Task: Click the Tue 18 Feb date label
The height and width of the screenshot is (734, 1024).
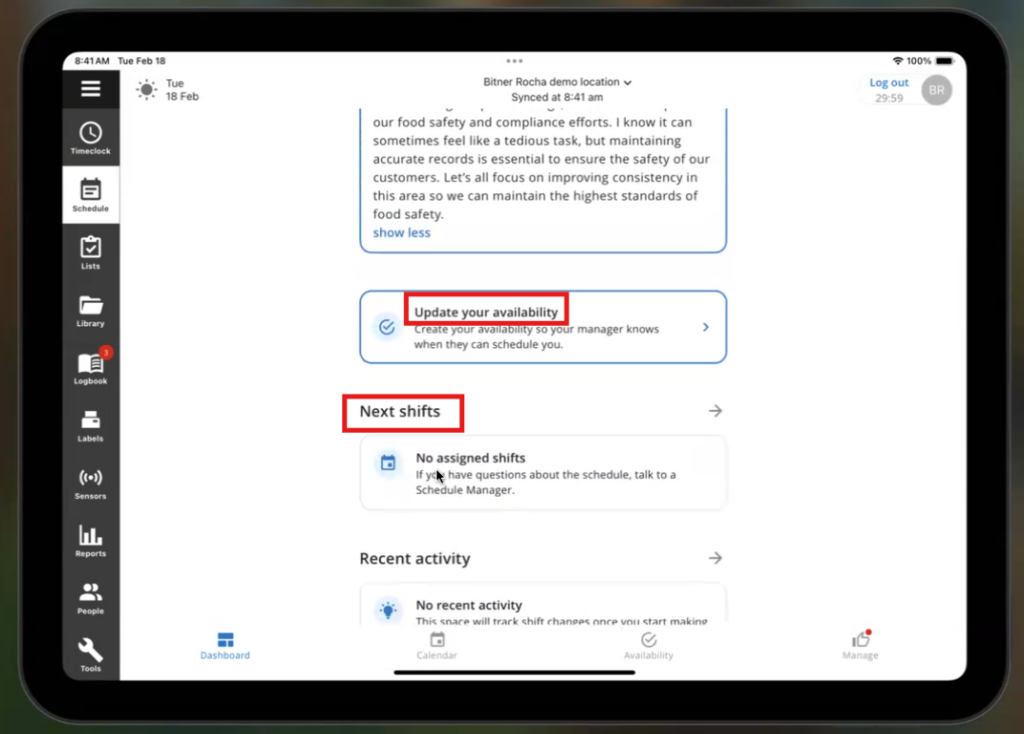Action: (182, 89)
